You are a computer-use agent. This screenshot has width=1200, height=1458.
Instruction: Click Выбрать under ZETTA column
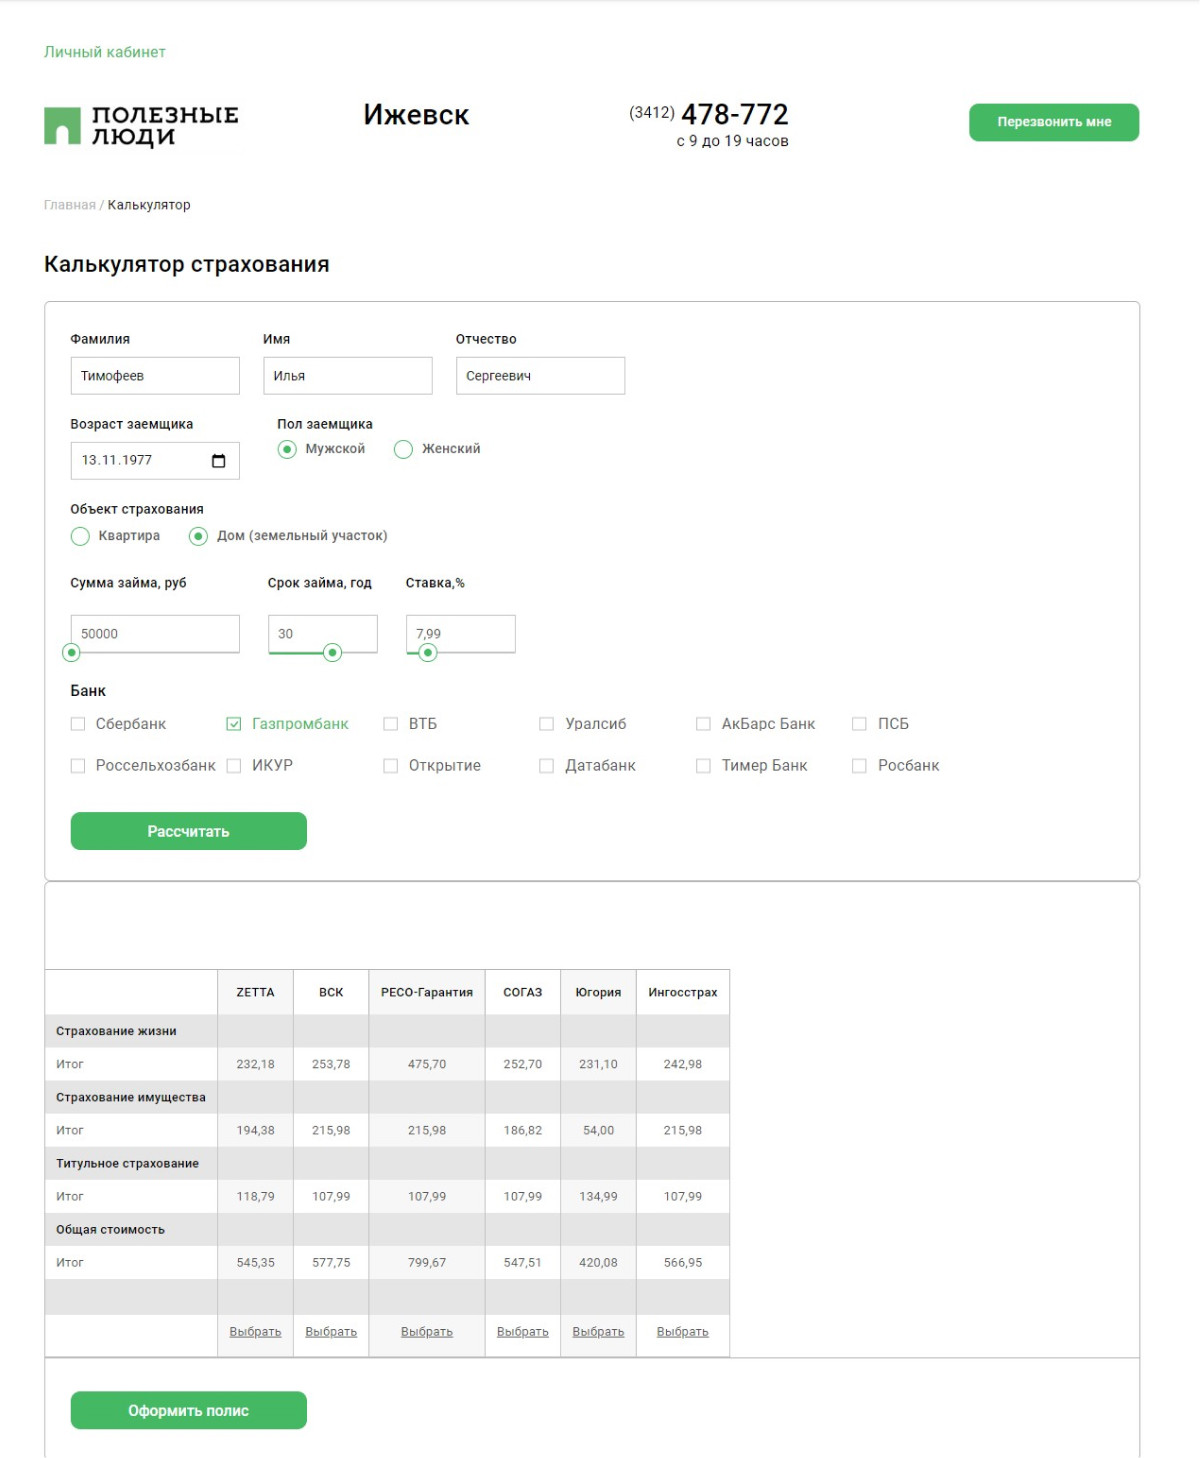255,1332
